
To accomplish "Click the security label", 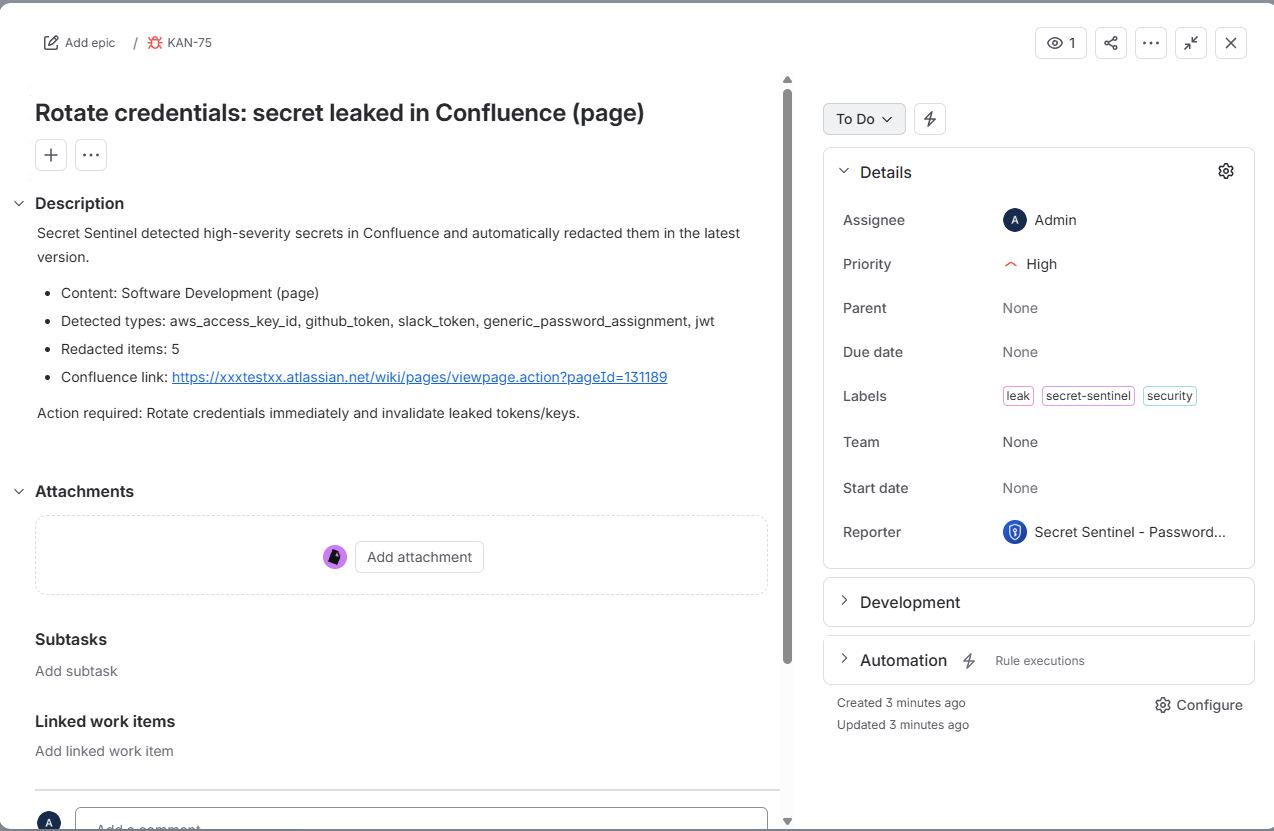I will [1170, 396].
